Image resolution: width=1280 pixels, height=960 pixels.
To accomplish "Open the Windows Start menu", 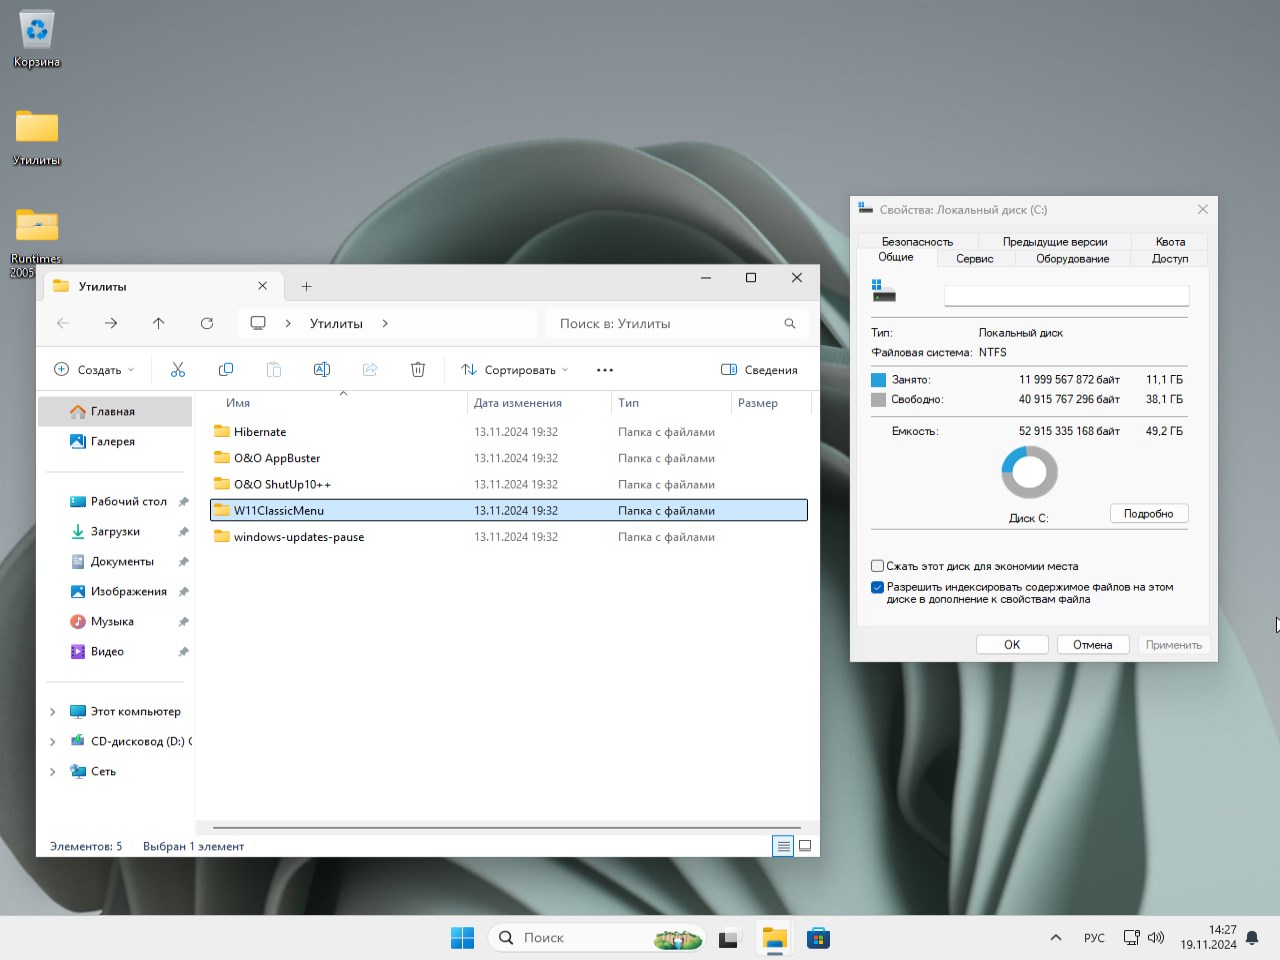I will coord(462,938).
